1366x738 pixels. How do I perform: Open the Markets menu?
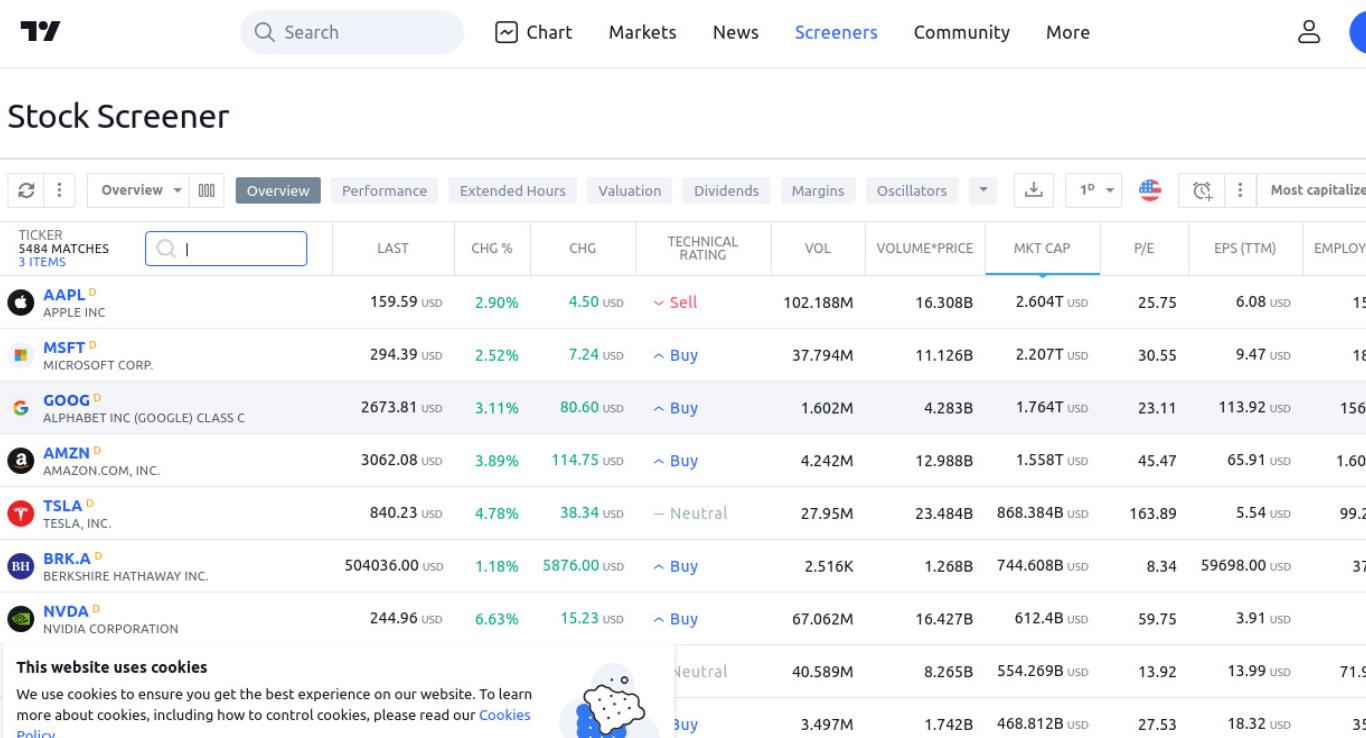[642, 32]
